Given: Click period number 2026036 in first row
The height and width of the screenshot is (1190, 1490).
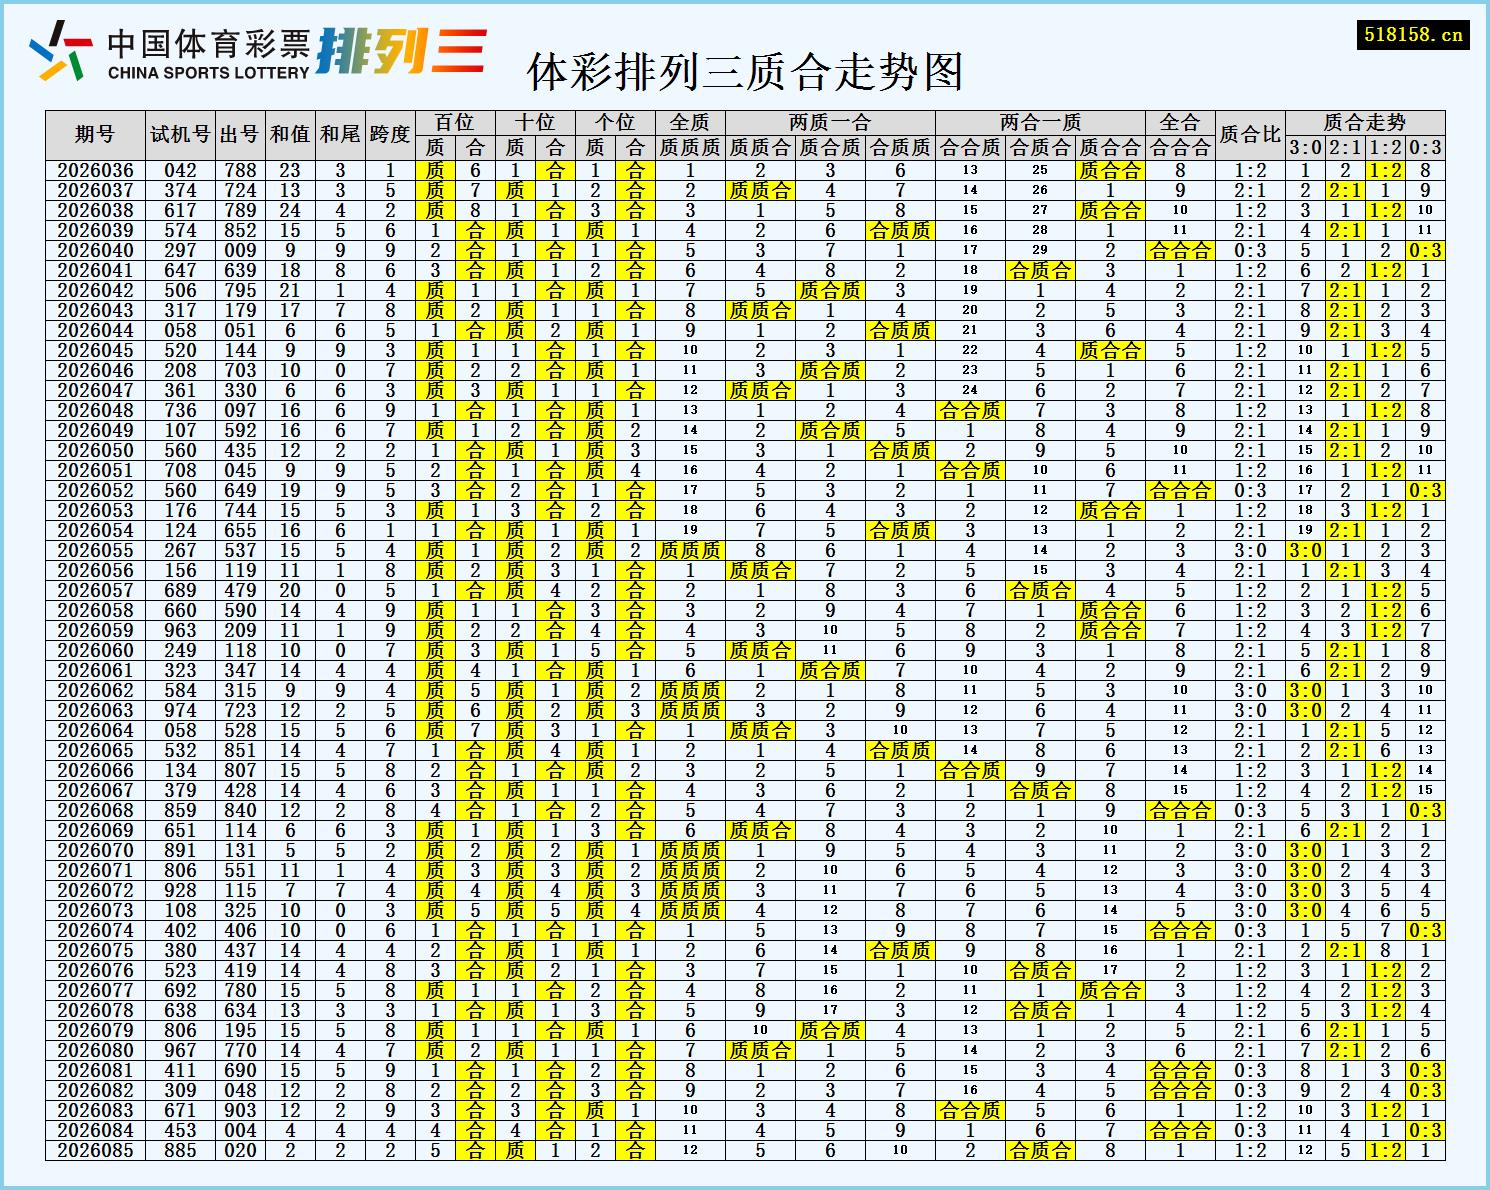Looking at the screenshot, I should [x=95, y=170].
